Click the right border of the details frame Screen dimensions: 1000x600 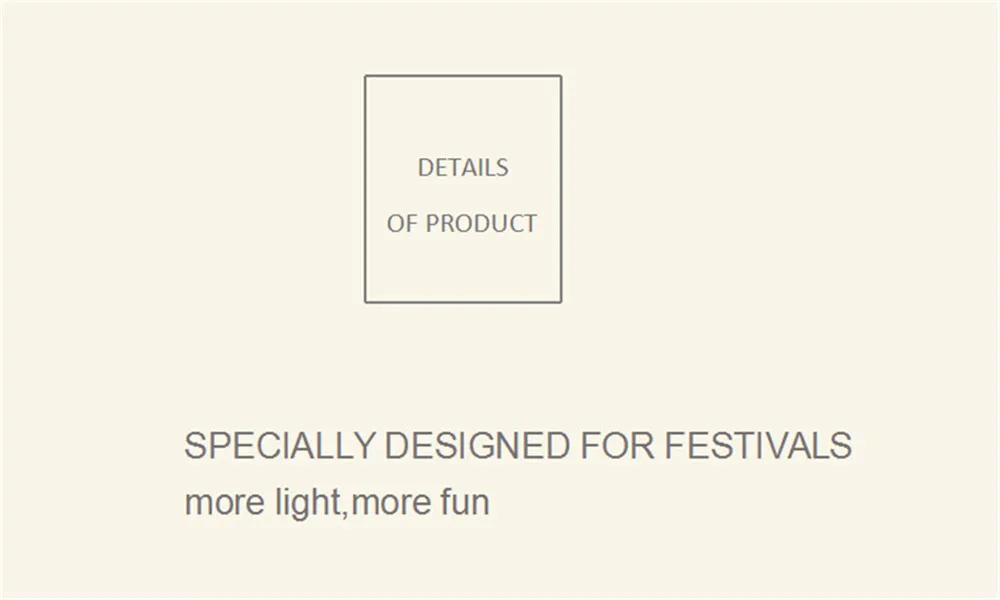[561, 189]
